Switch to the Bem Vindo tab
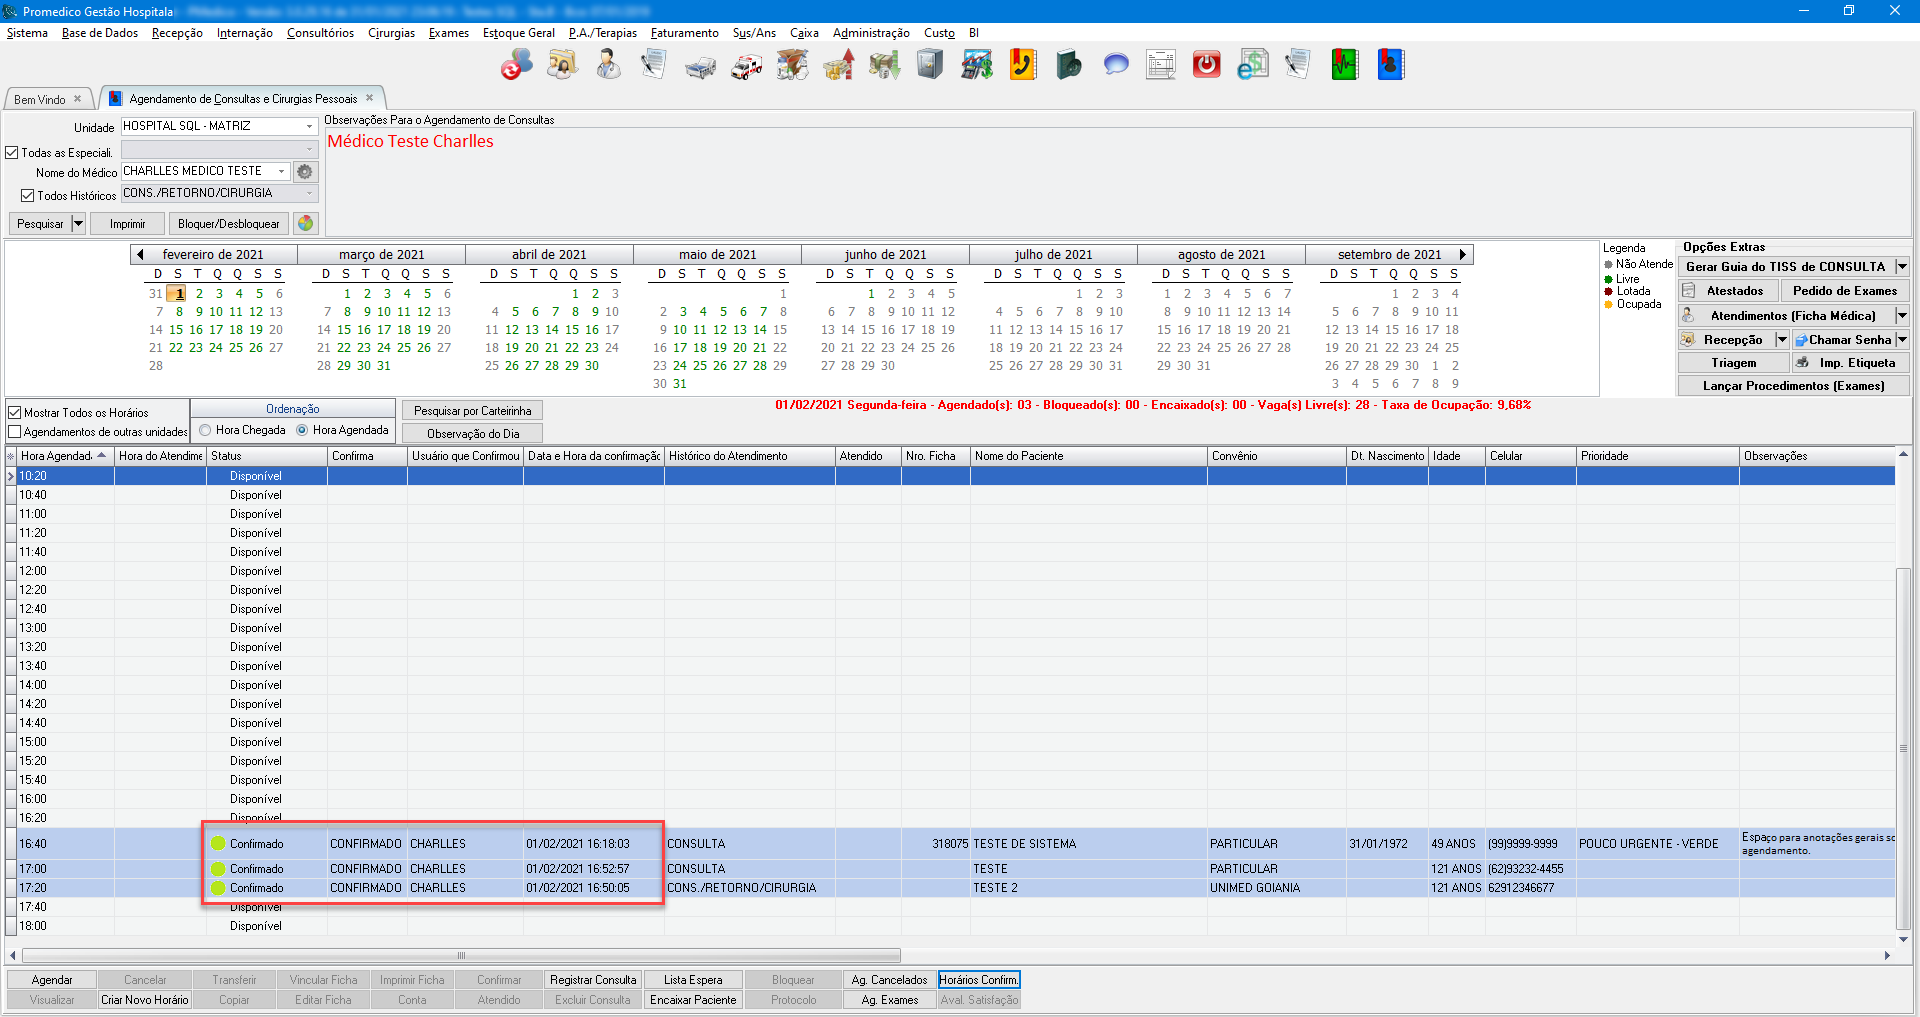This screenshot has width=1920, height=1017. pyautogui.click(x=40, y=99)
